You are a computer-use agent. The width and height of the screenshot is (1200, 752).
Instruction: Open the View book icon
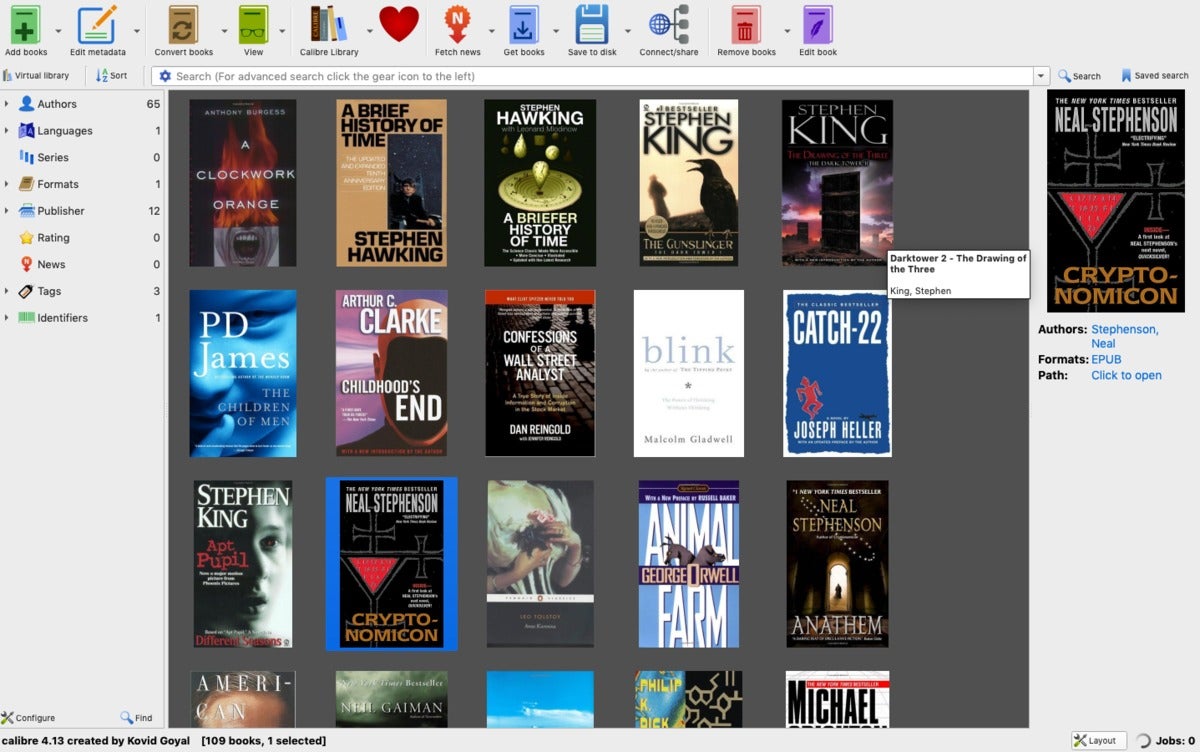[253, 23]
